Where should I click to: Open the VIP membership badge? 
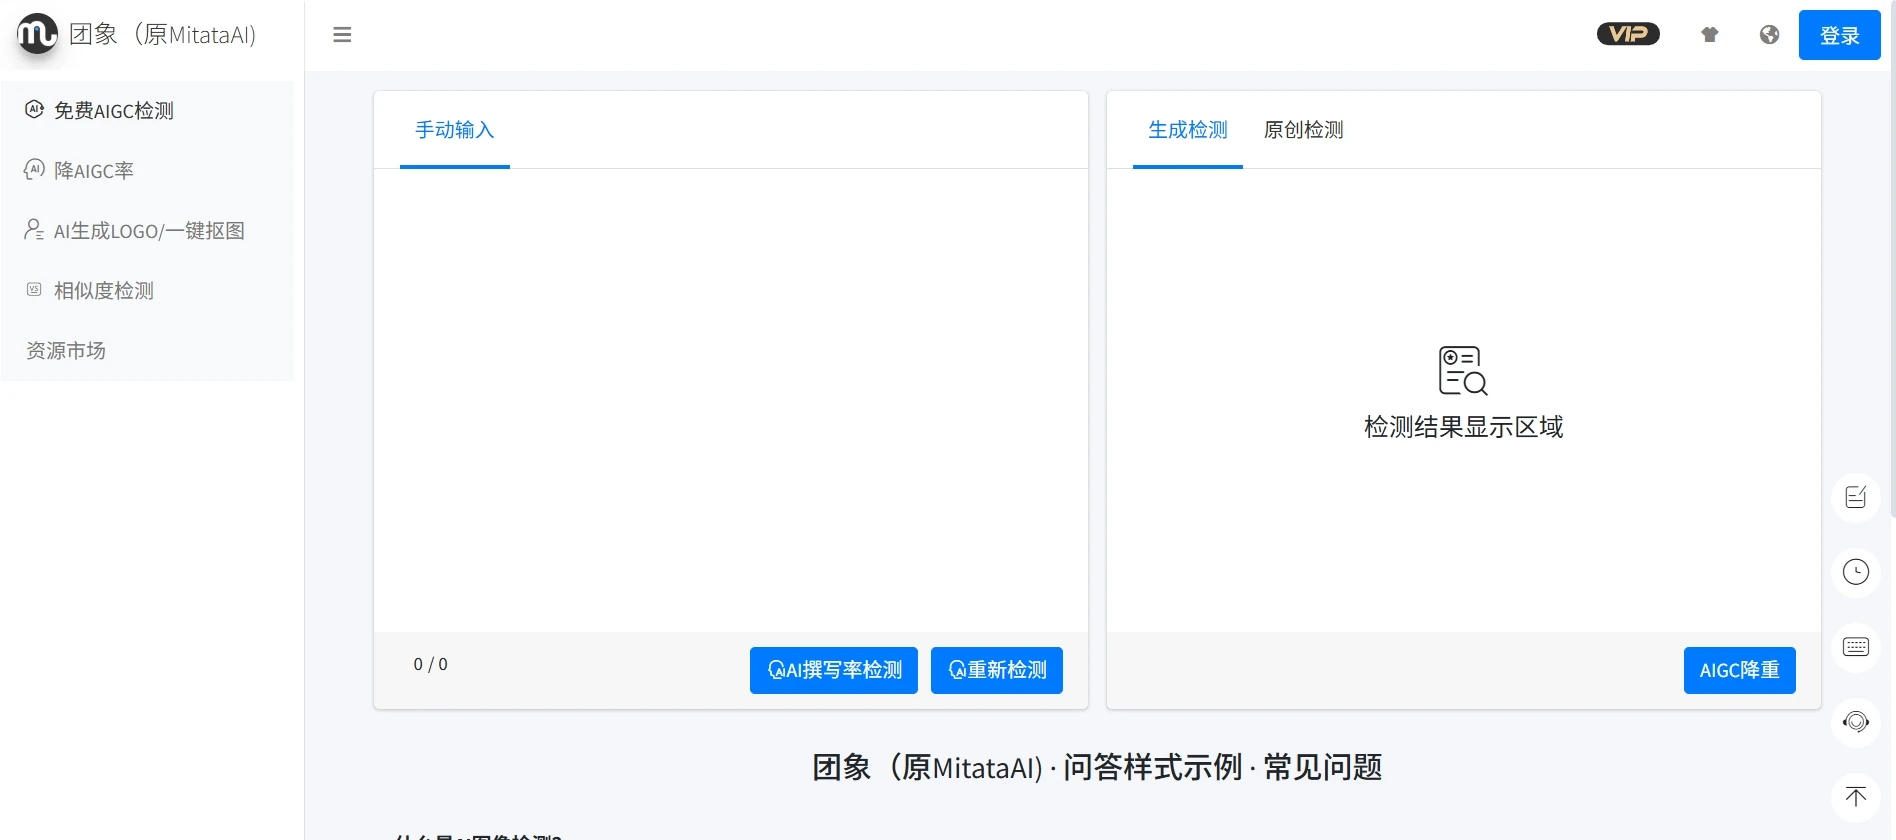1628,34
